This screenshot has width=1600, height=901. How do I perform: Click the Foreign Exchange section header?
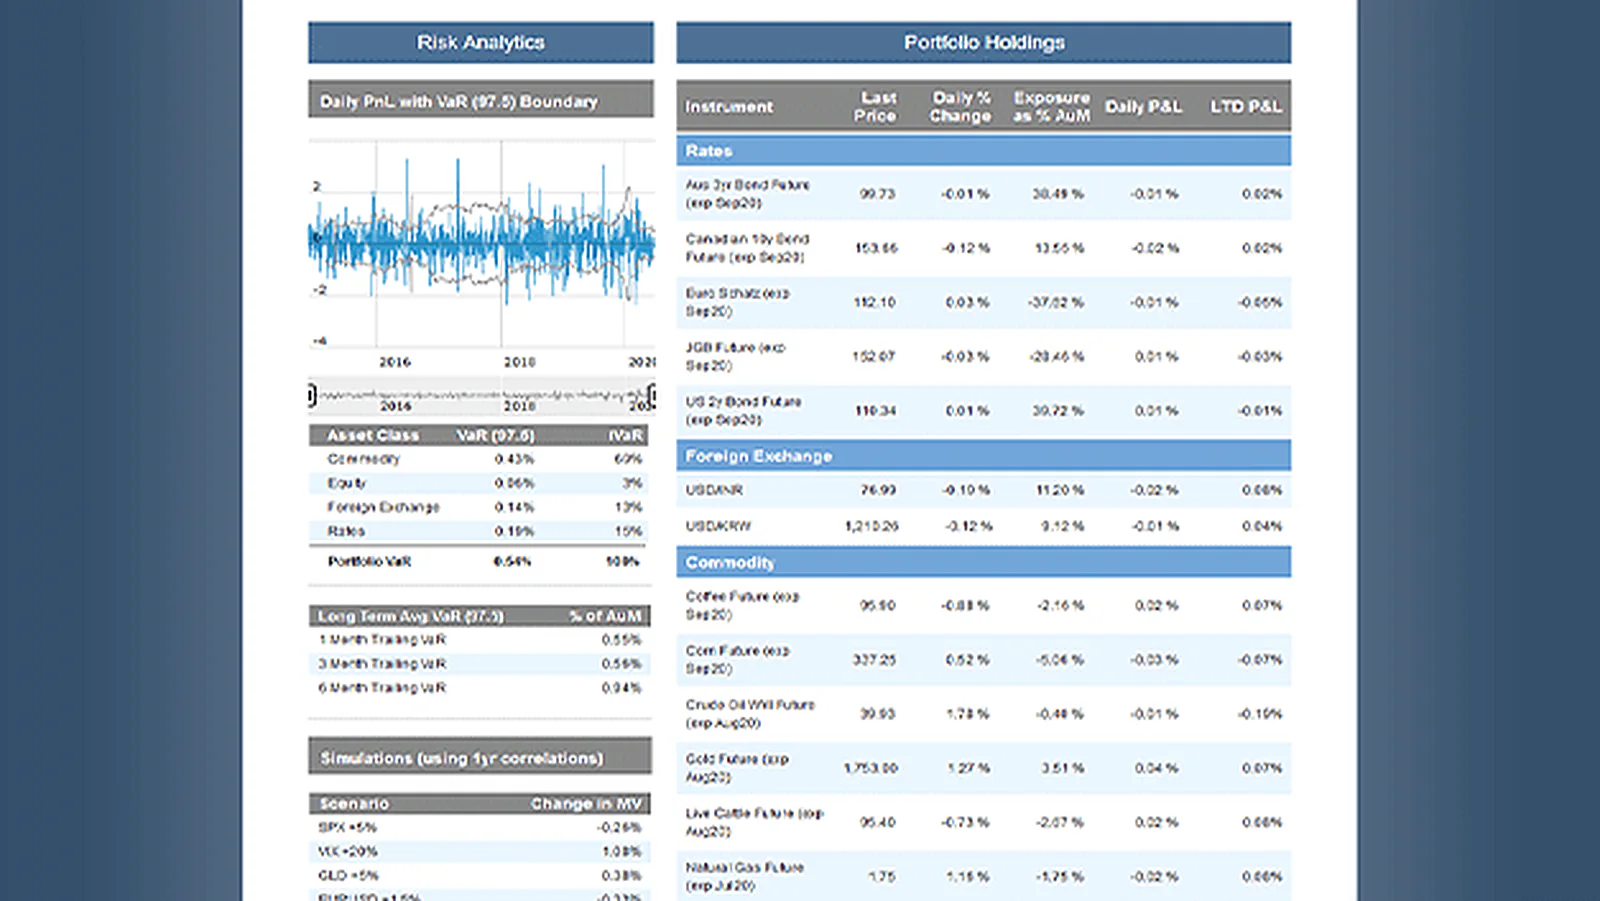(x=984, y=456)
